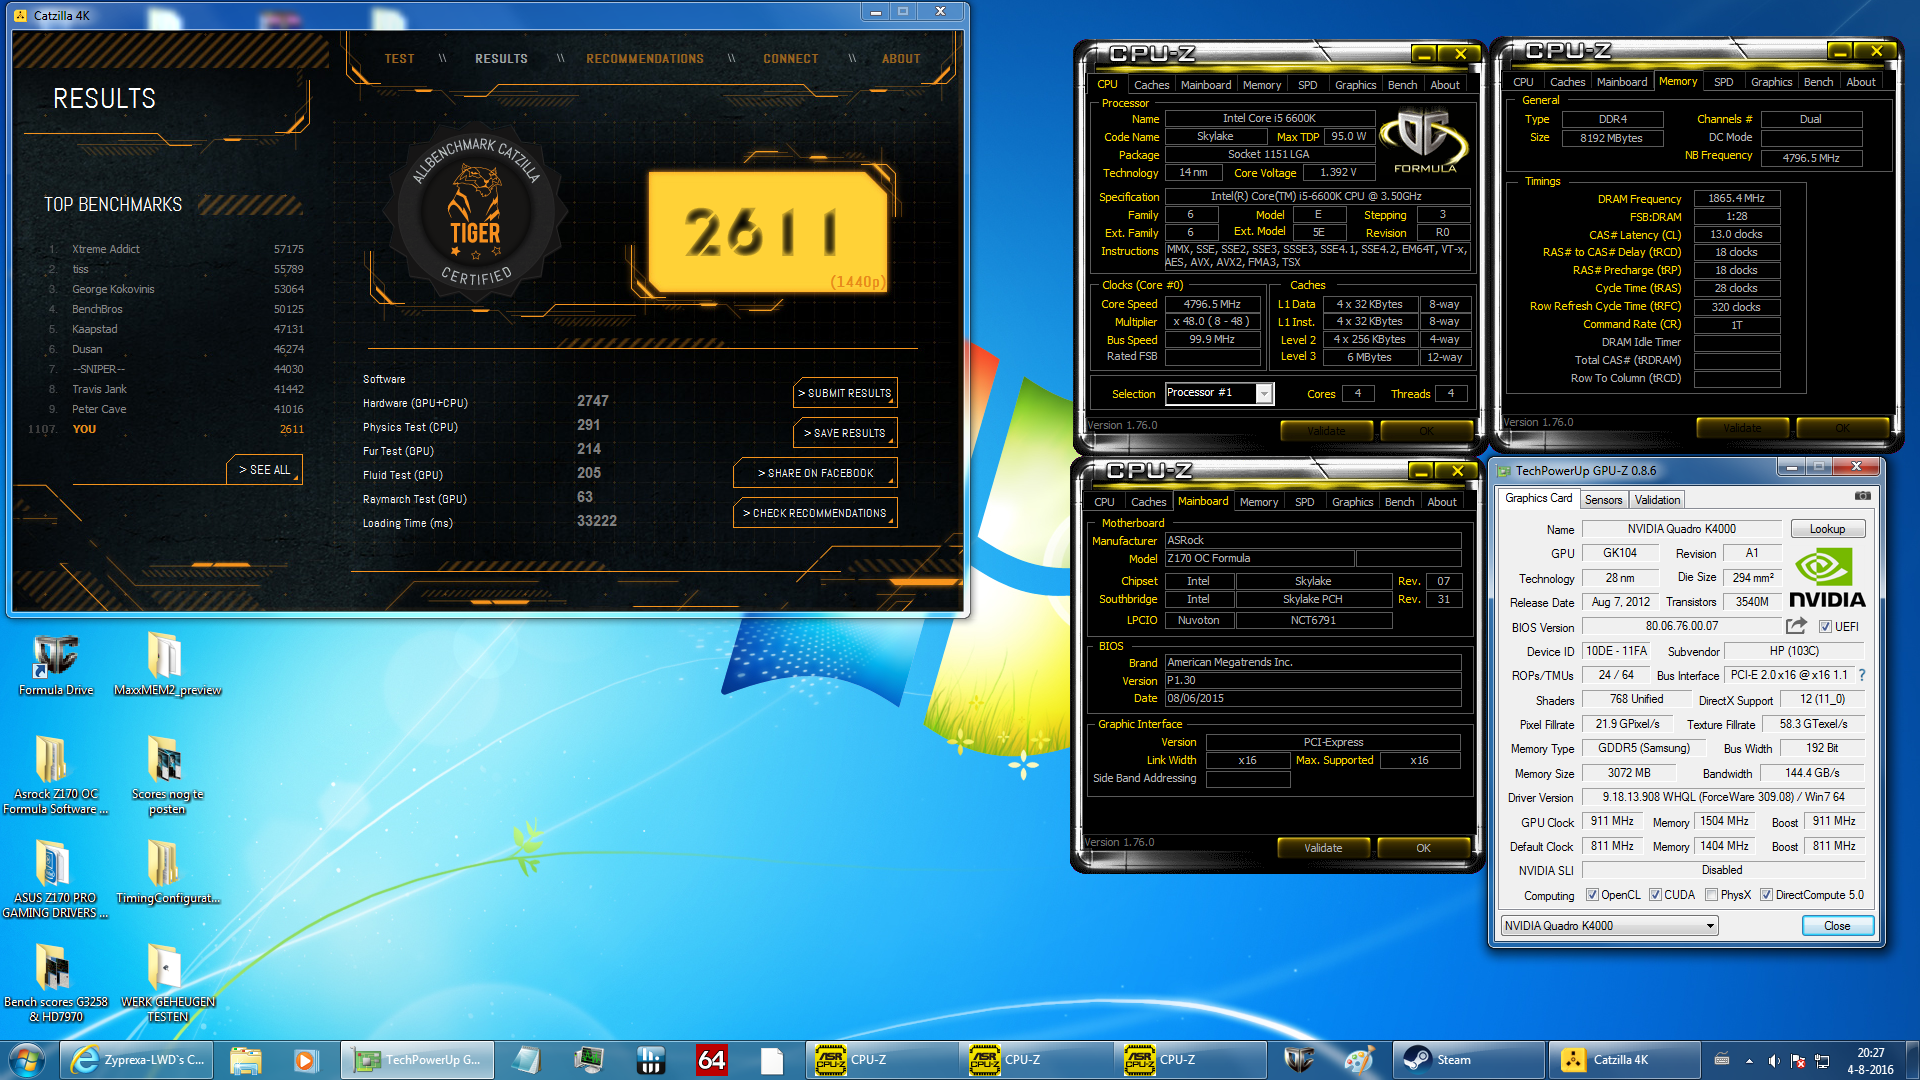The image size is (1920, 1080).
Task: Click the GPU-Z screenshot camera icon
Action: (1862, 496)
